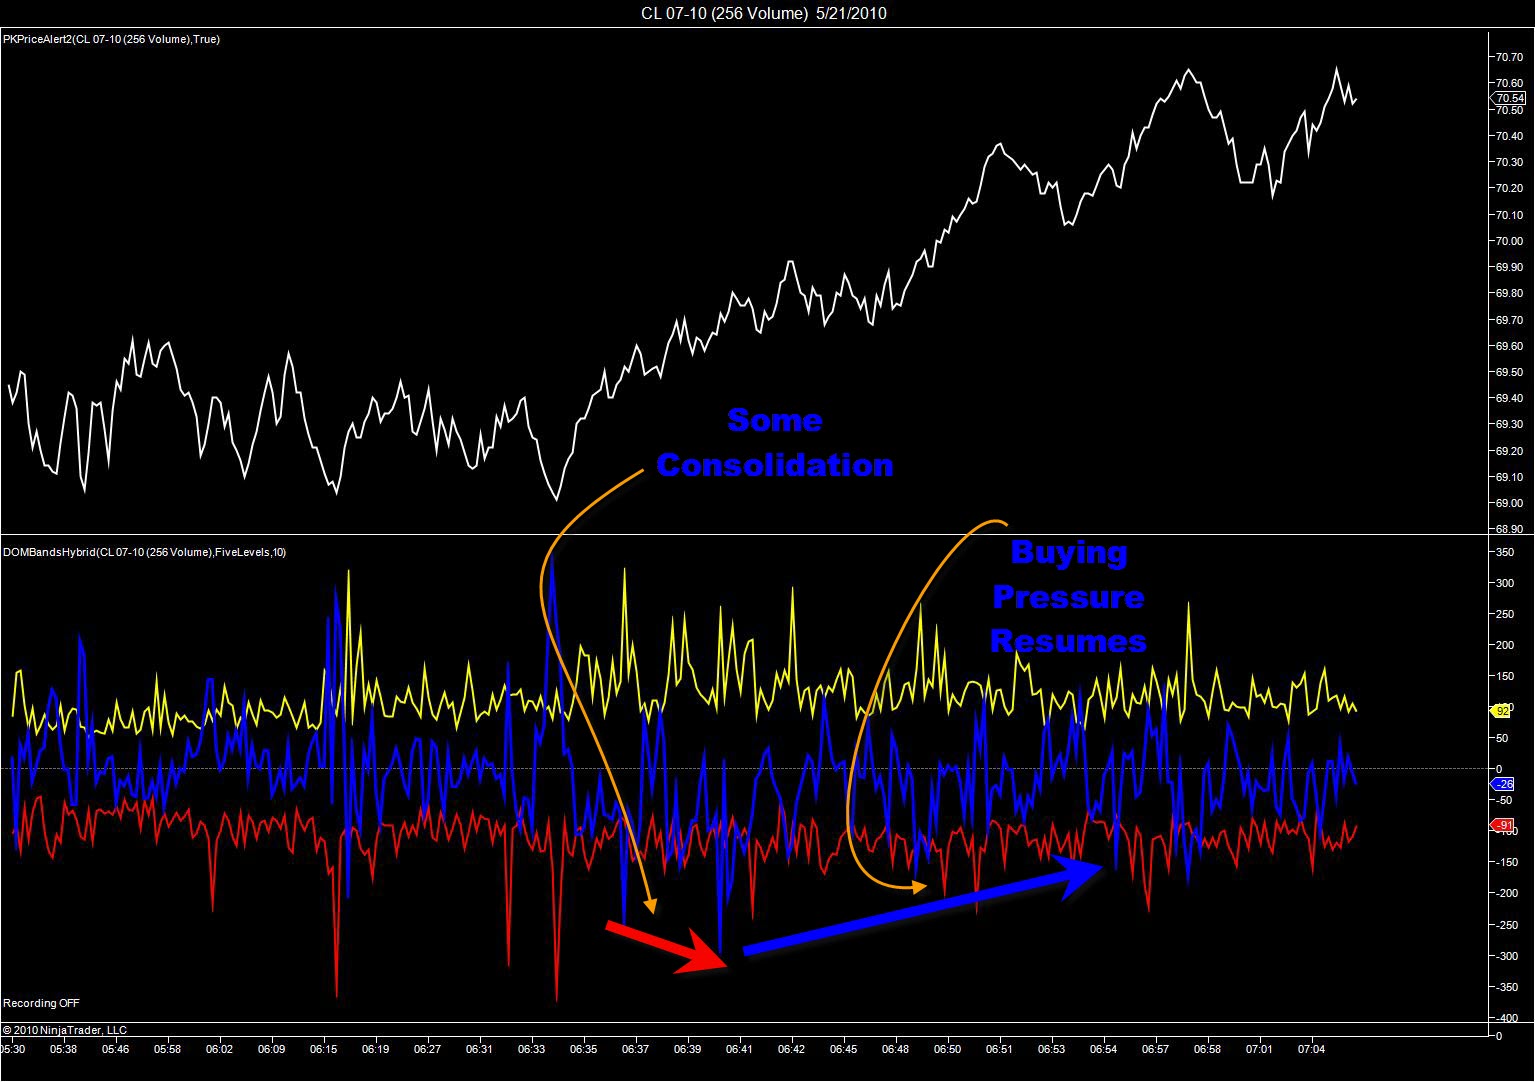1535x1082 pixels.
Task: Click the 05:46 time axis label
Action: (116, 1050)
